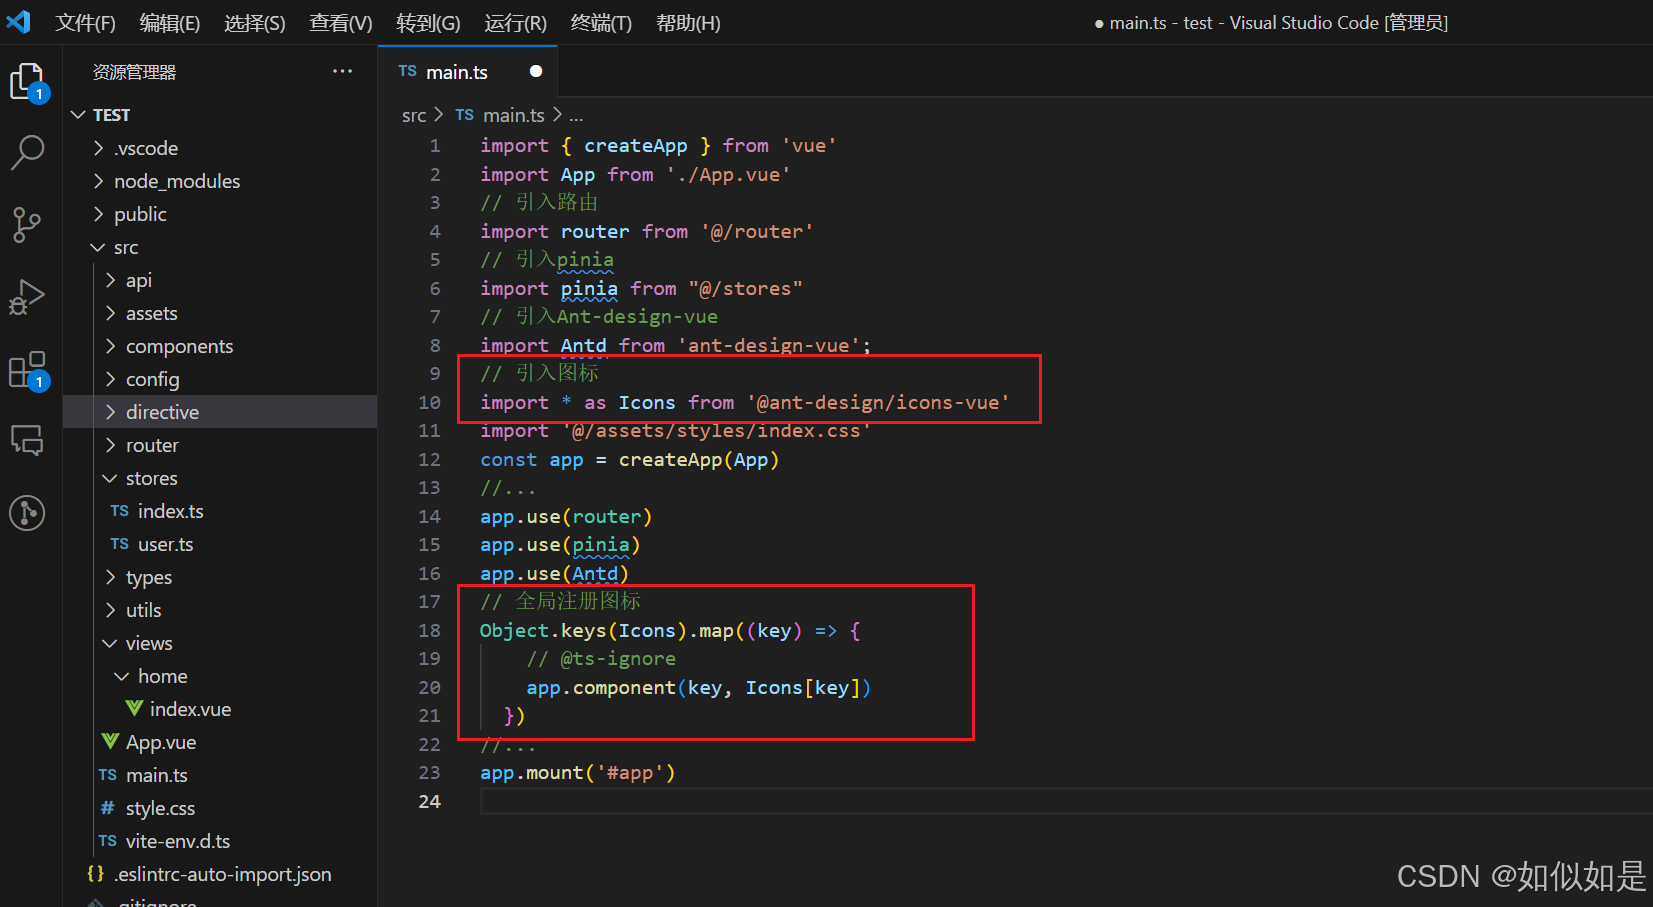1653x907 pixels.
Task: Open the Search view icon
Action: click(27, 152)
